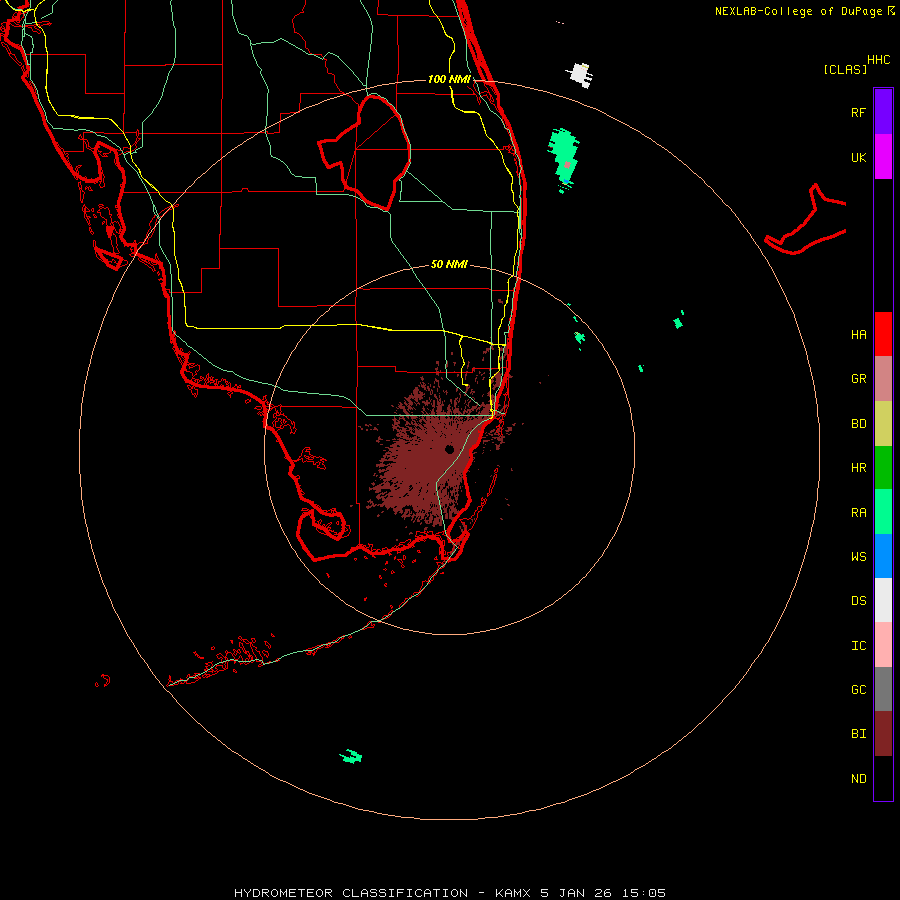Click the IC legend label
The width and height of the screenshot is (900, 900).
click(858, 646)
